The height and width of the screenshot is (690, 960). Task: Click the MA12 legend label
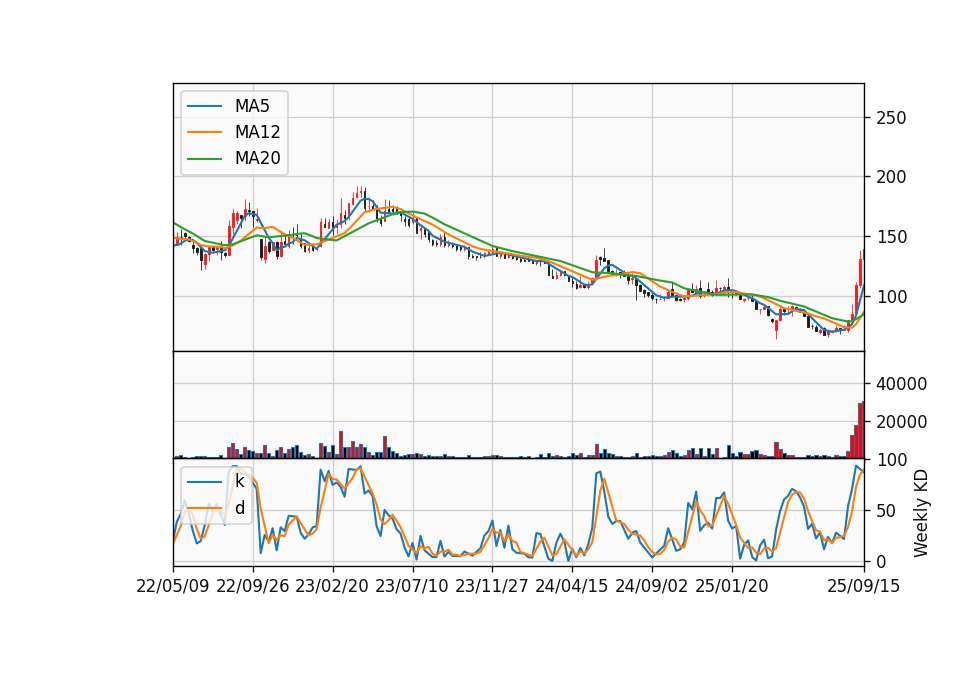point(257,132)
